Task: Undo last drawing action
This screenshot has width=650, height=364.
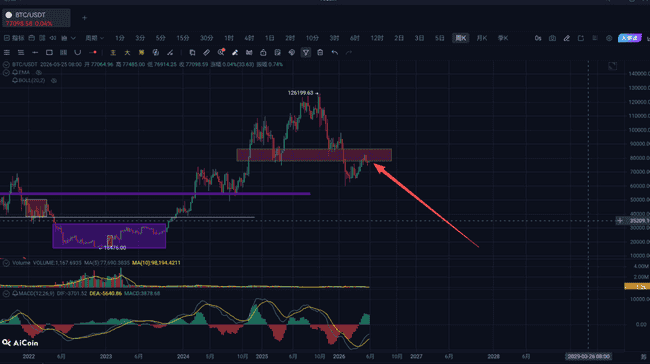Action: [335, 53]
